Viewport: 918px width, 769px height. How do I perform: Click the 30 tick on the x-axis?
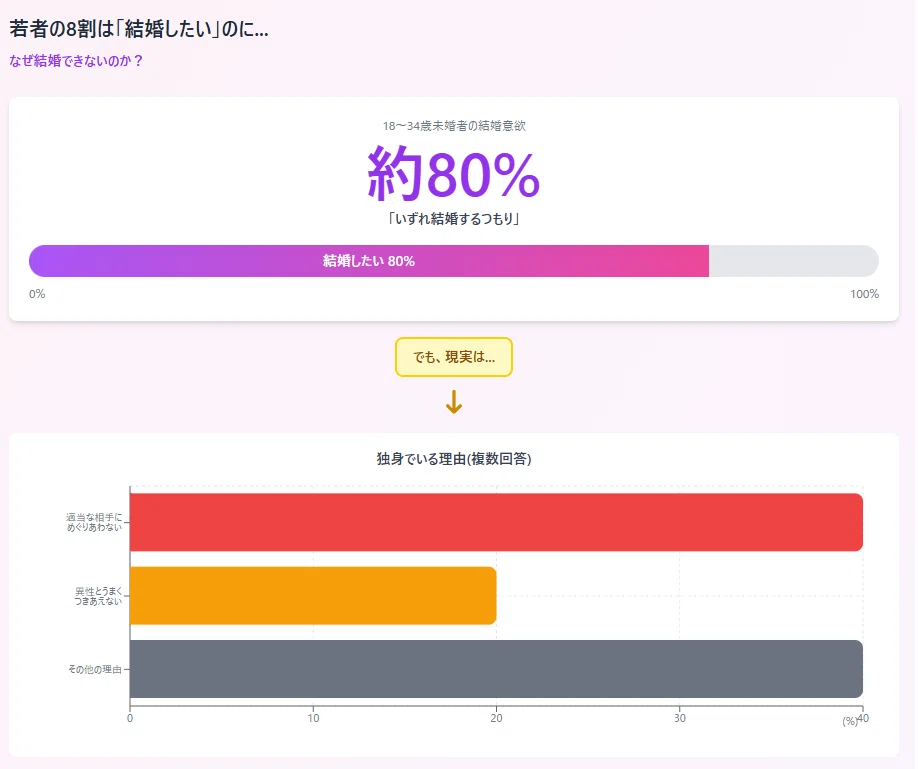[x=680, y=718]
